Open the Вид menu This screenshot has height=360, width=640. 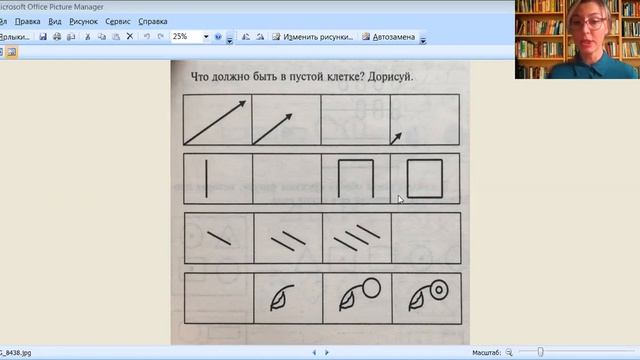coord(55,22)
